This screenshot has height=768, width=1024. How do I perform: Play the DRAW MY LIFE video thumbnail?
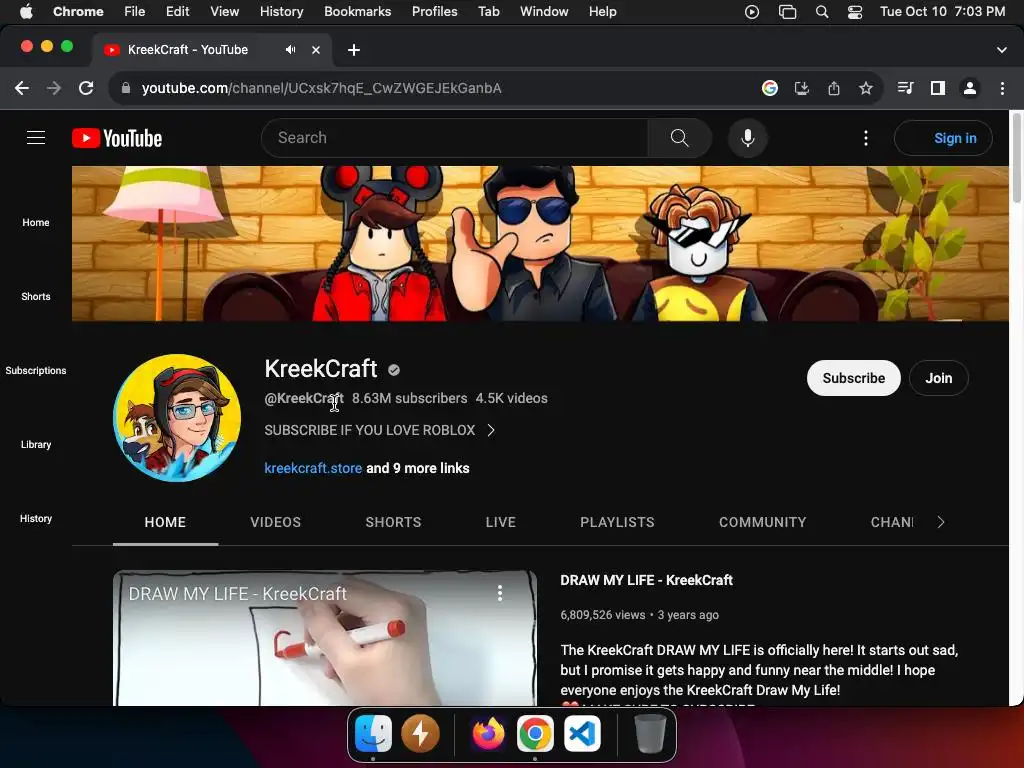pos(325,638)
